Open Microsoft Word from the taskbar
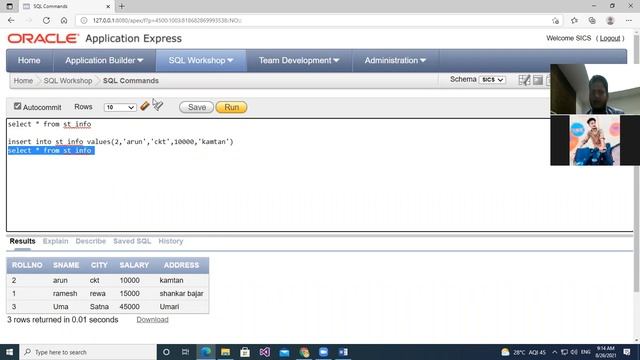Viewport: 640px width, 360px height. point(343,352)
